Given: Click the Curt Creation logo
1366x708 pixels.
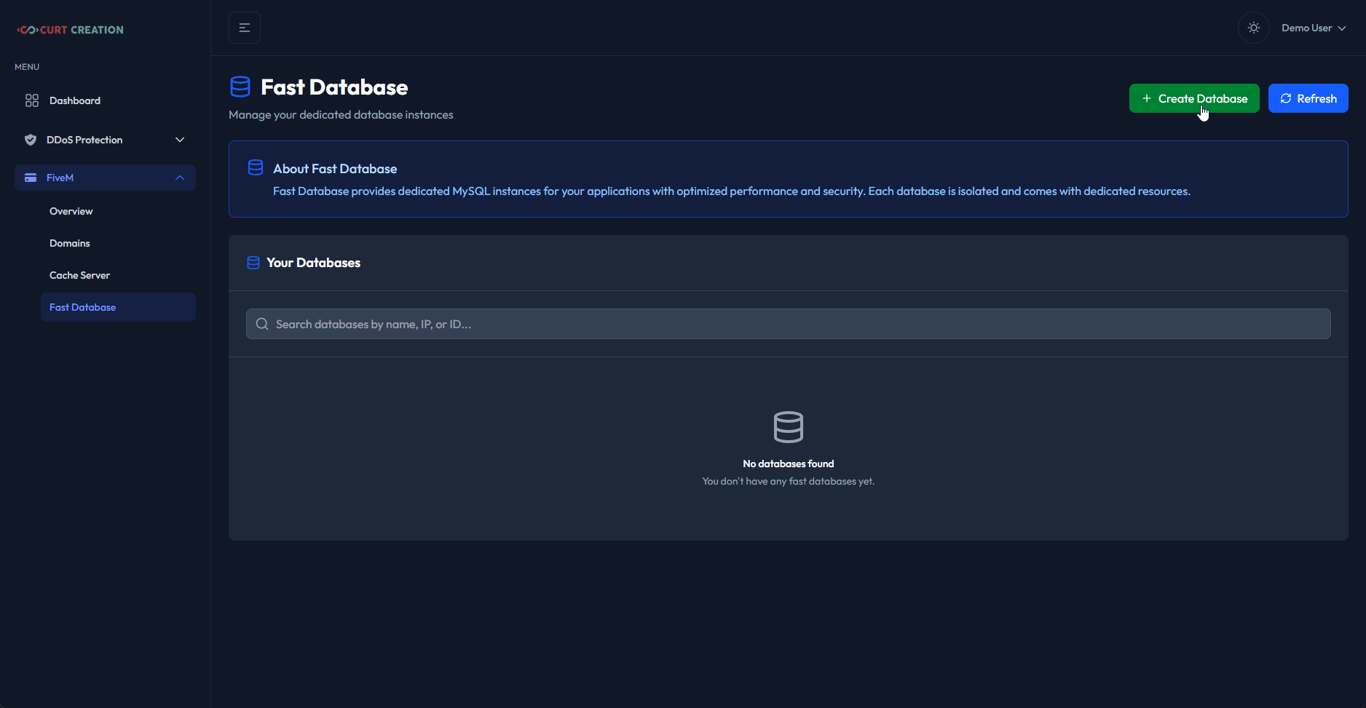Looking at the screenshot, I should (70, 30).
